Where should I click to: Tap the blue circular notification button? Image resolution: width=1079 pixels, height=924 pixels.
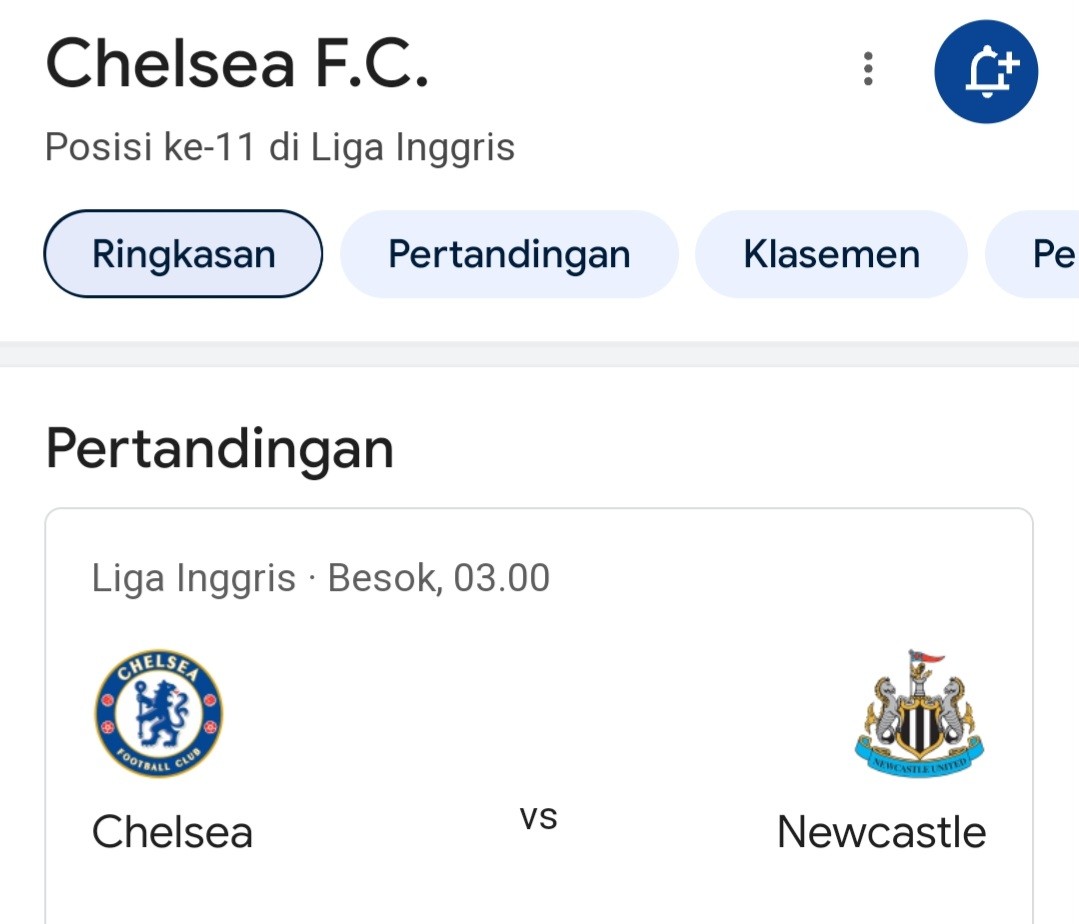click(985, 72)
